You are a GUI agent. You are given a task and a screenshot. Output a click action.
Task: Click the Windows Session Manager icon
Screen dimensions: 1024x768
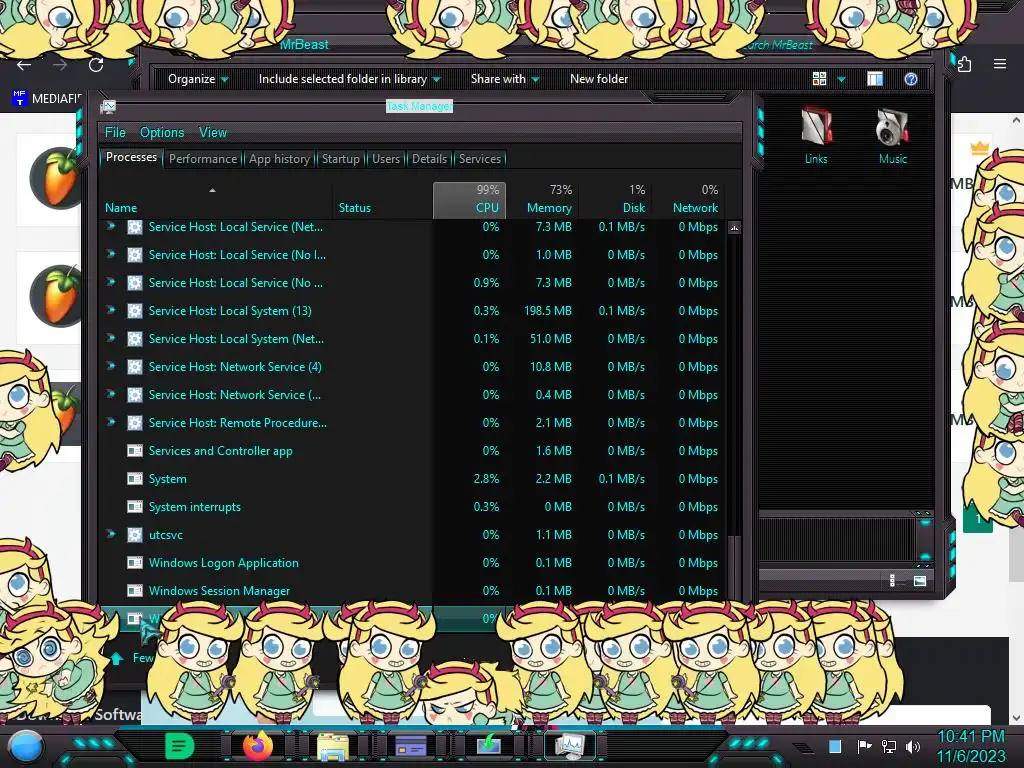[135, 591]
